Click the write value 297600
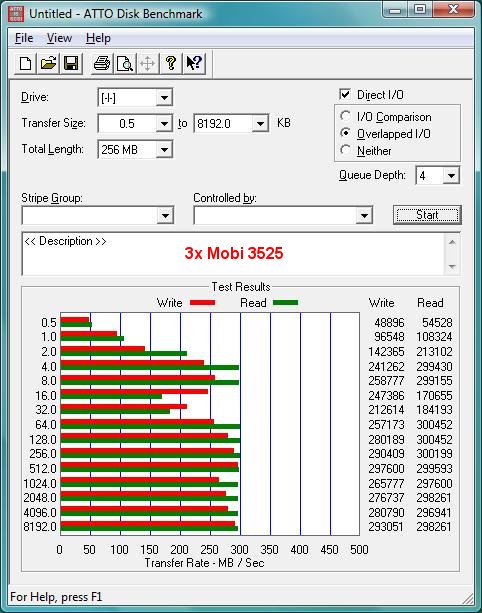Image resolution: width=482 pixels, height=613 pixels. 386,468
